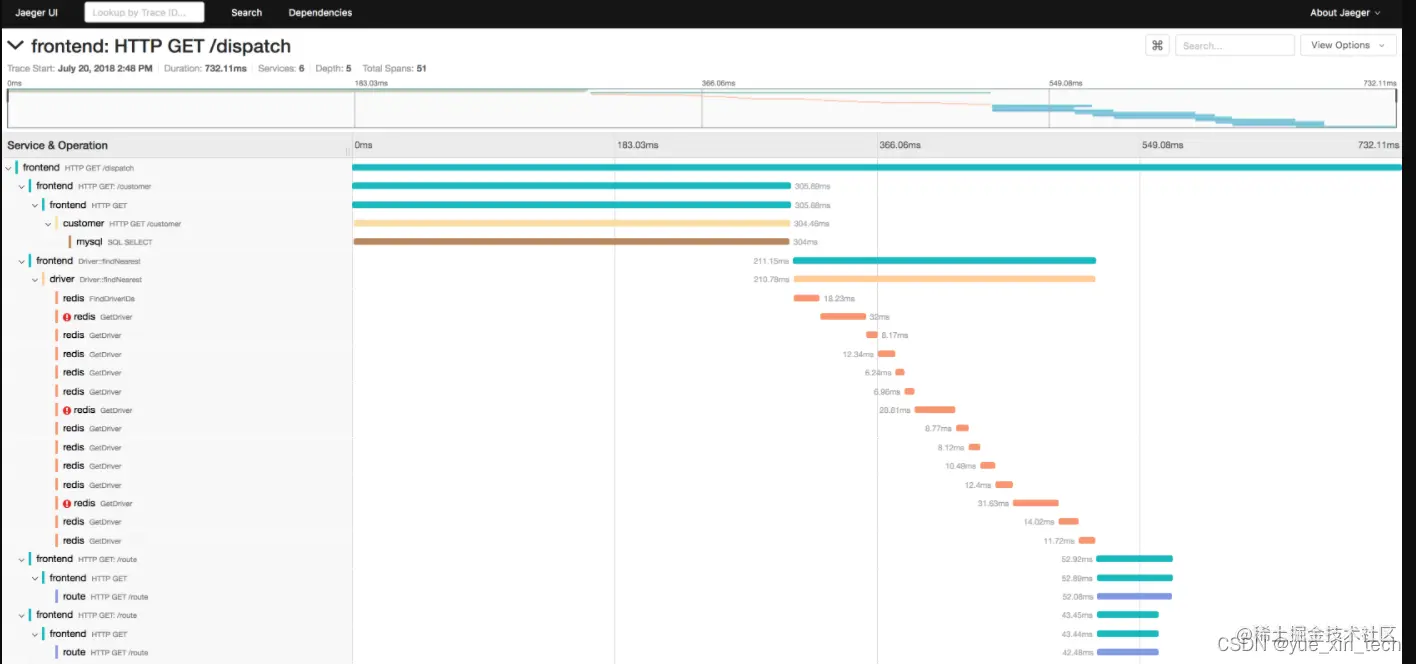The width and height of the screenshot is (1416, 664).
Task: Open keyboard shortcuts with the ⌘ icon button
Action: tap(1157, 45)
